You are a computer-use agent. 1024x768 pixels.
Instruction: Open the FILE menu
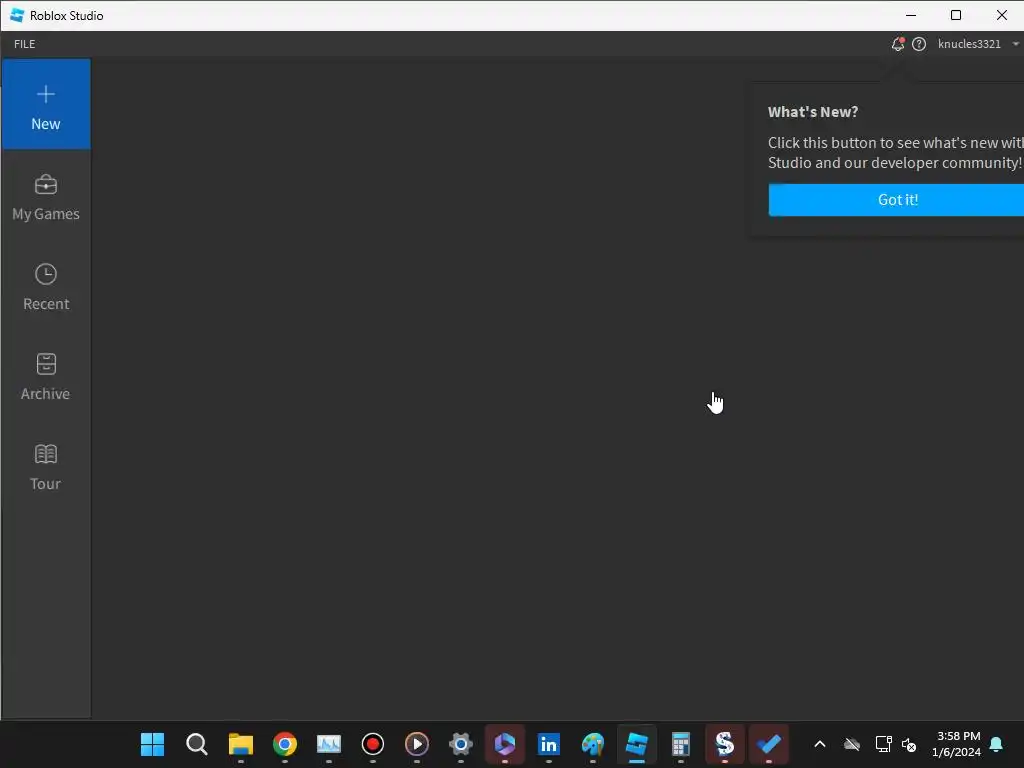click(25, 44)
